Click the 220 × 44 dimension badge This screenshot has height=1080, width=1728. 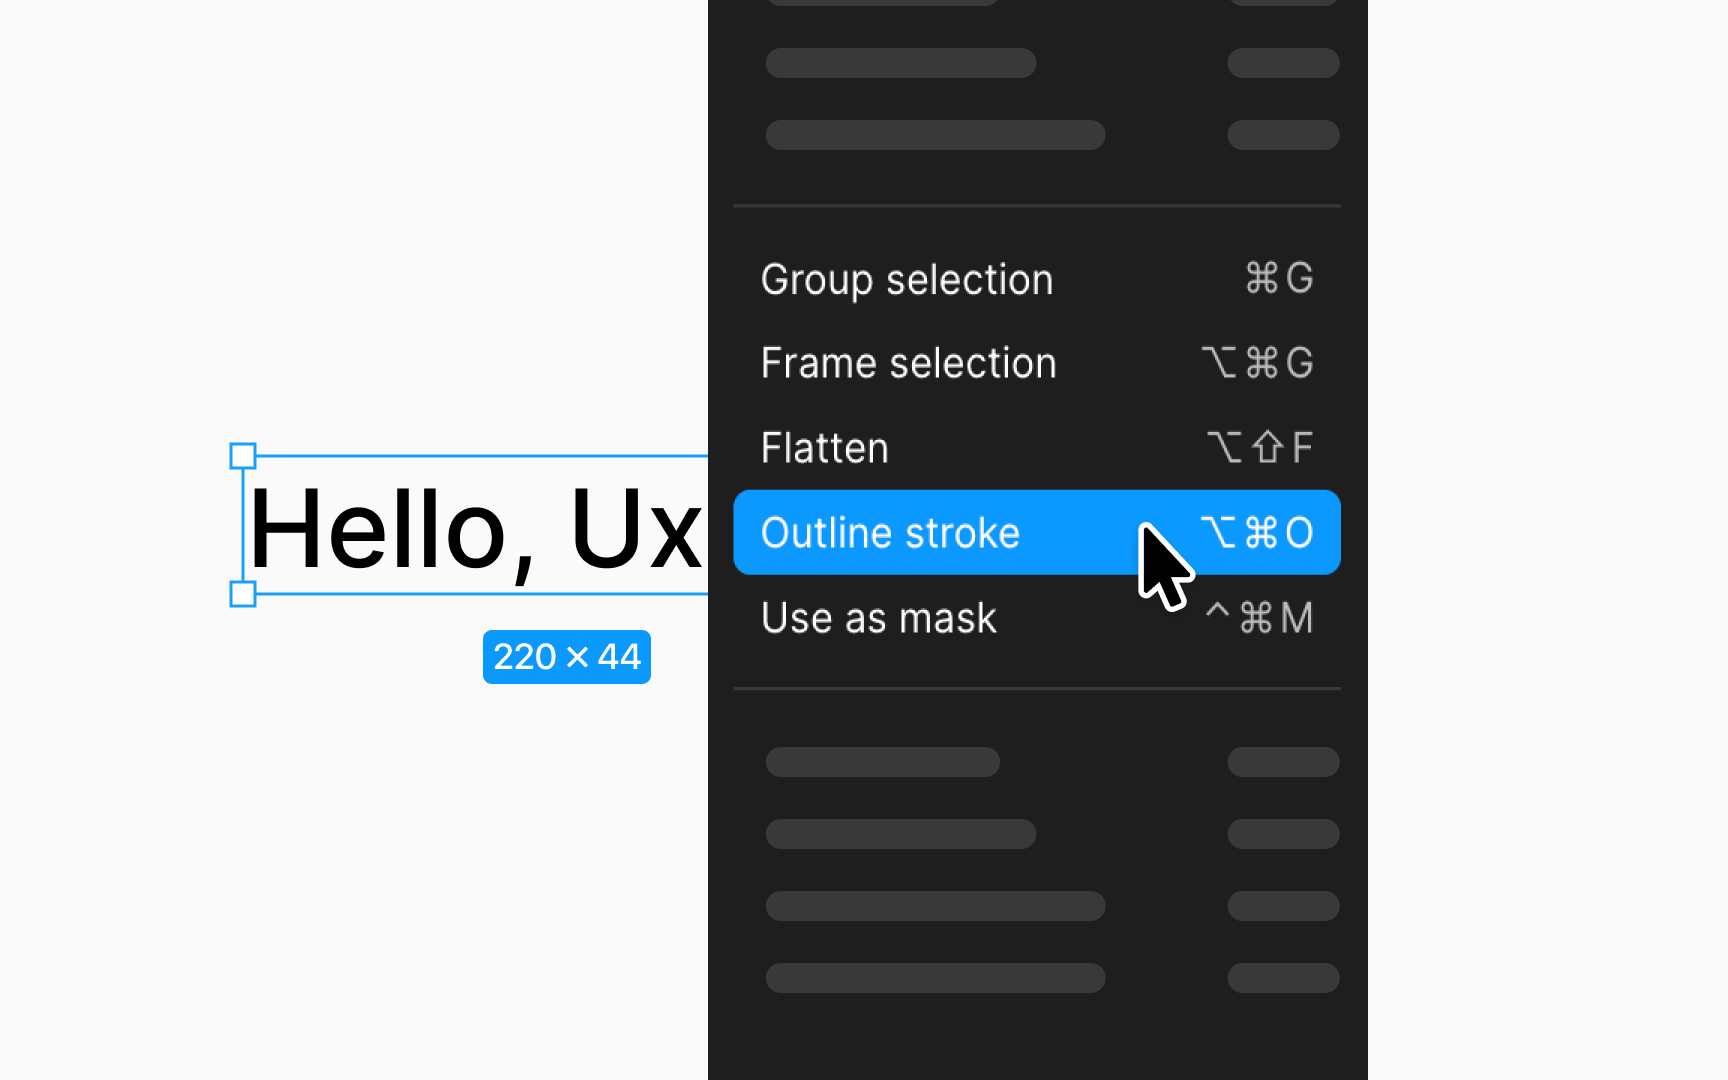pyautogui.click(x=567, y=657)
